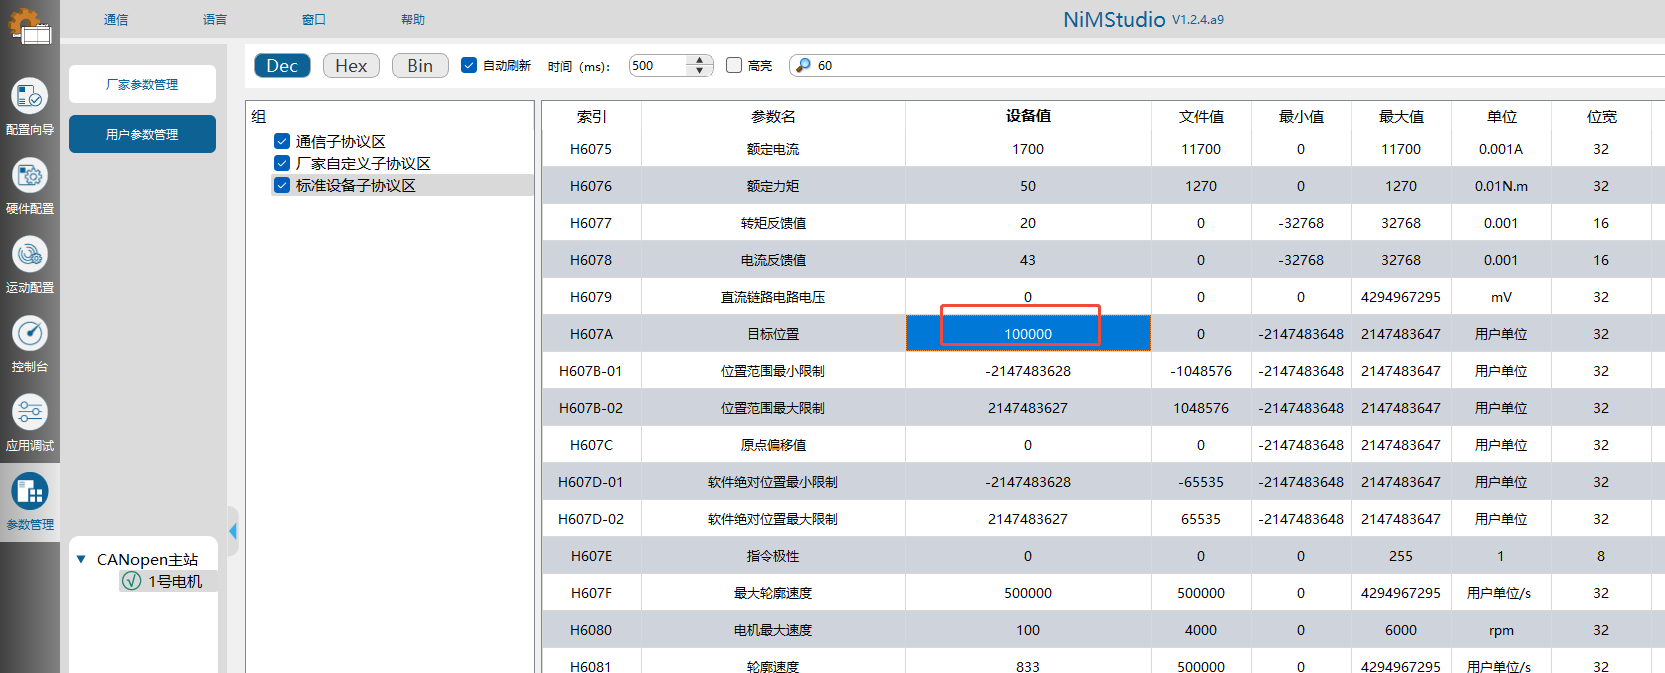Open 用户参数管理 tab

pyautogui.click(x=142, y=134)
